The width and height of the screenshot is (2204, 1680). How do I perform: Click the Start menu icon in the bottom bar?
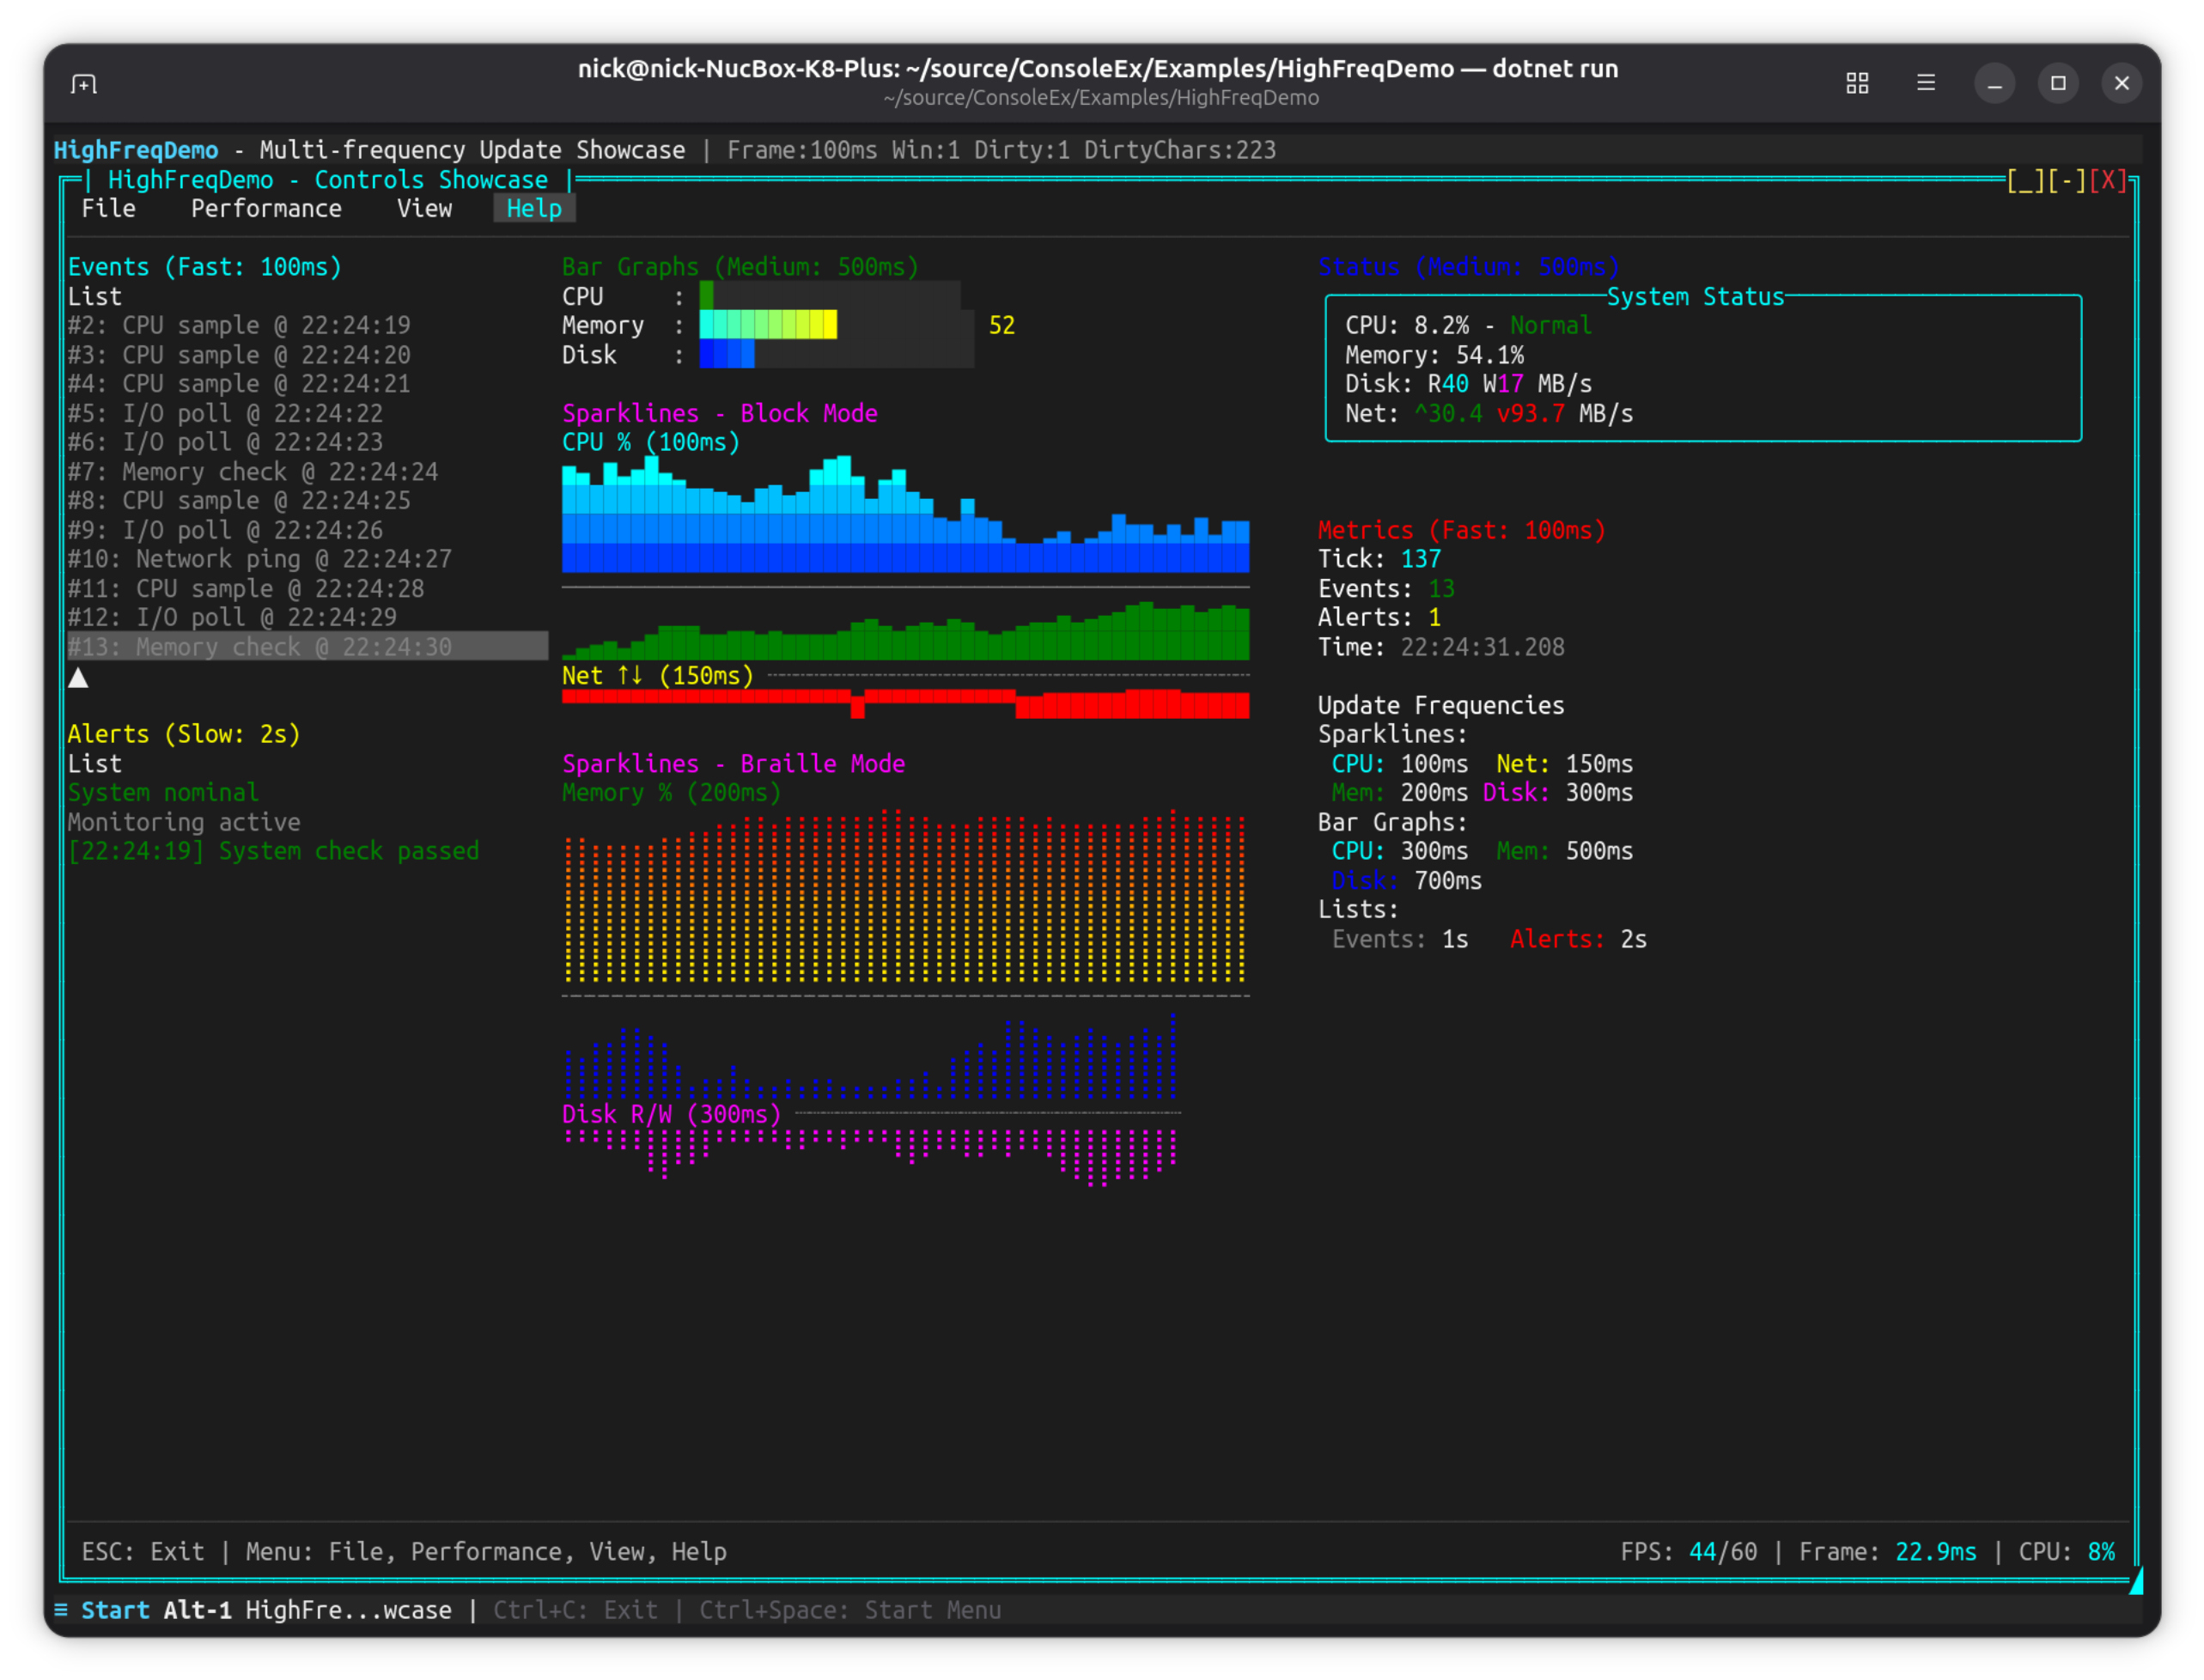[61, 1610]
